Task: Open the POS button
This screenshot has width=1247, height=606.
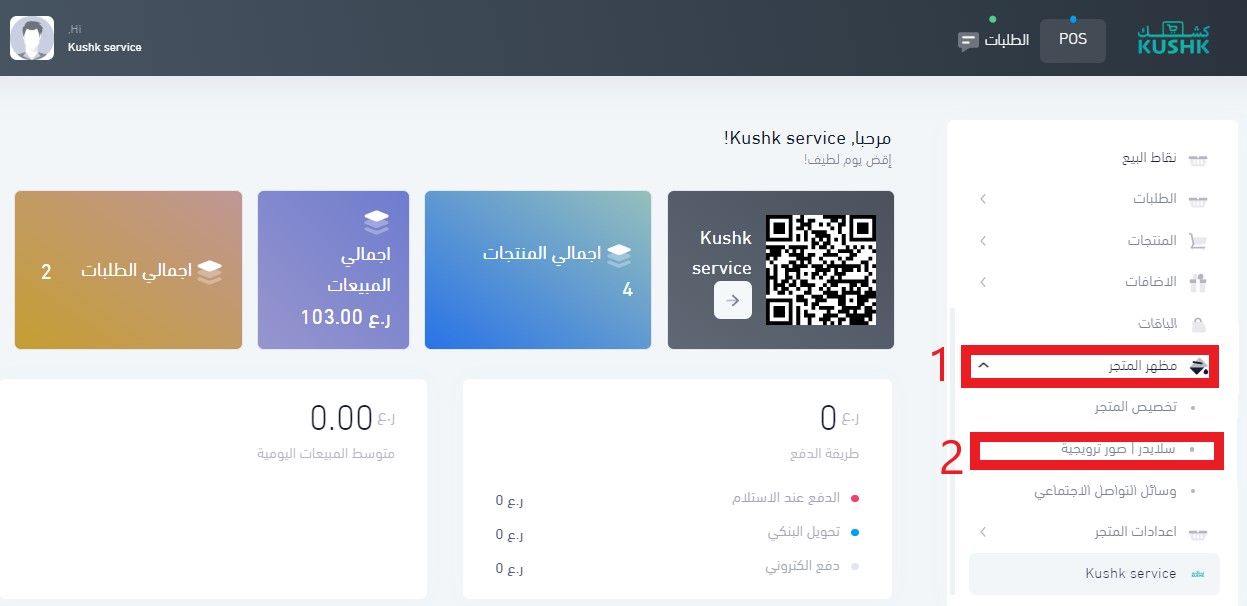Action: (x=1072, y=40)
